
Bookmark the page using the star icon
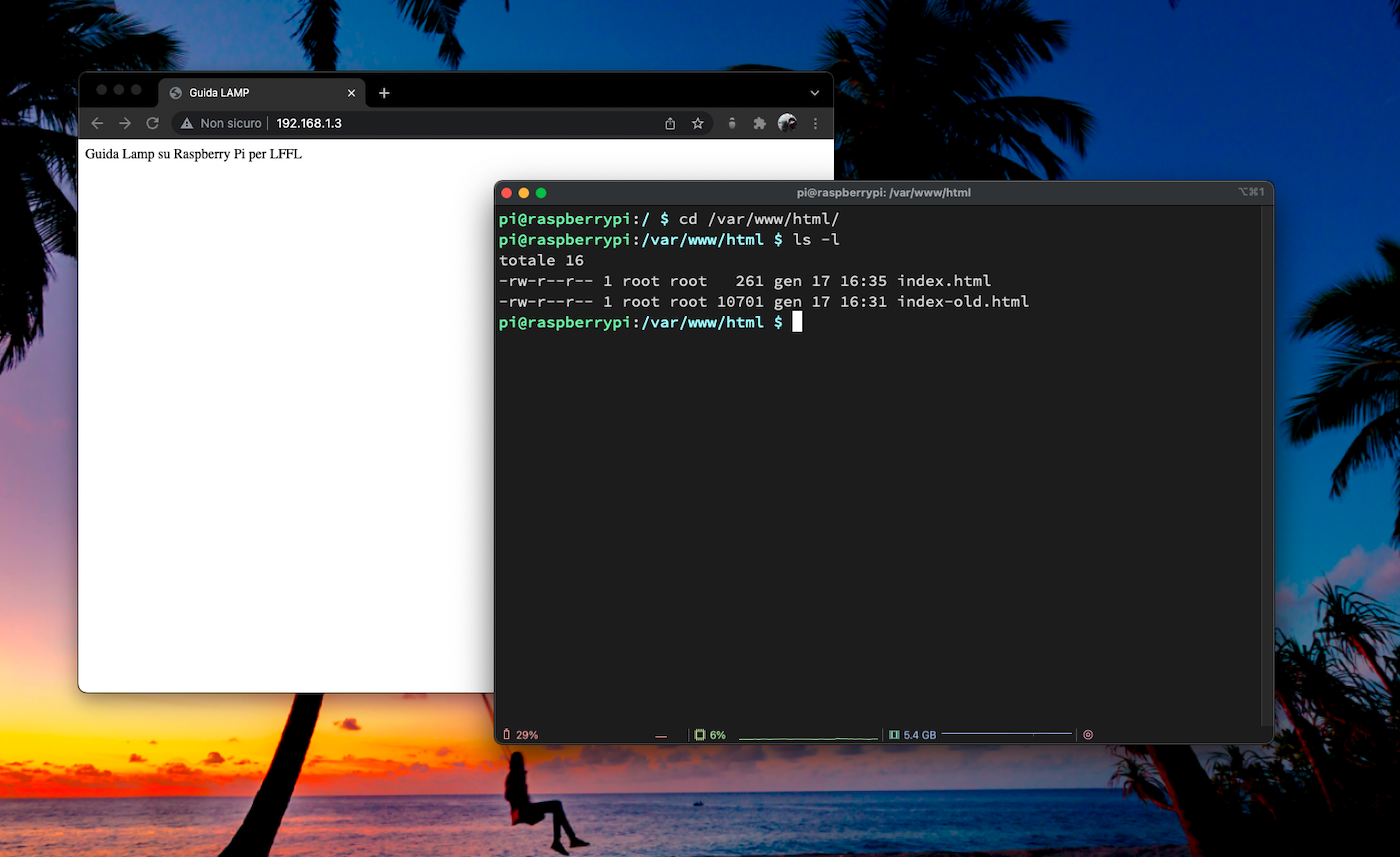[x=697, y=123]
